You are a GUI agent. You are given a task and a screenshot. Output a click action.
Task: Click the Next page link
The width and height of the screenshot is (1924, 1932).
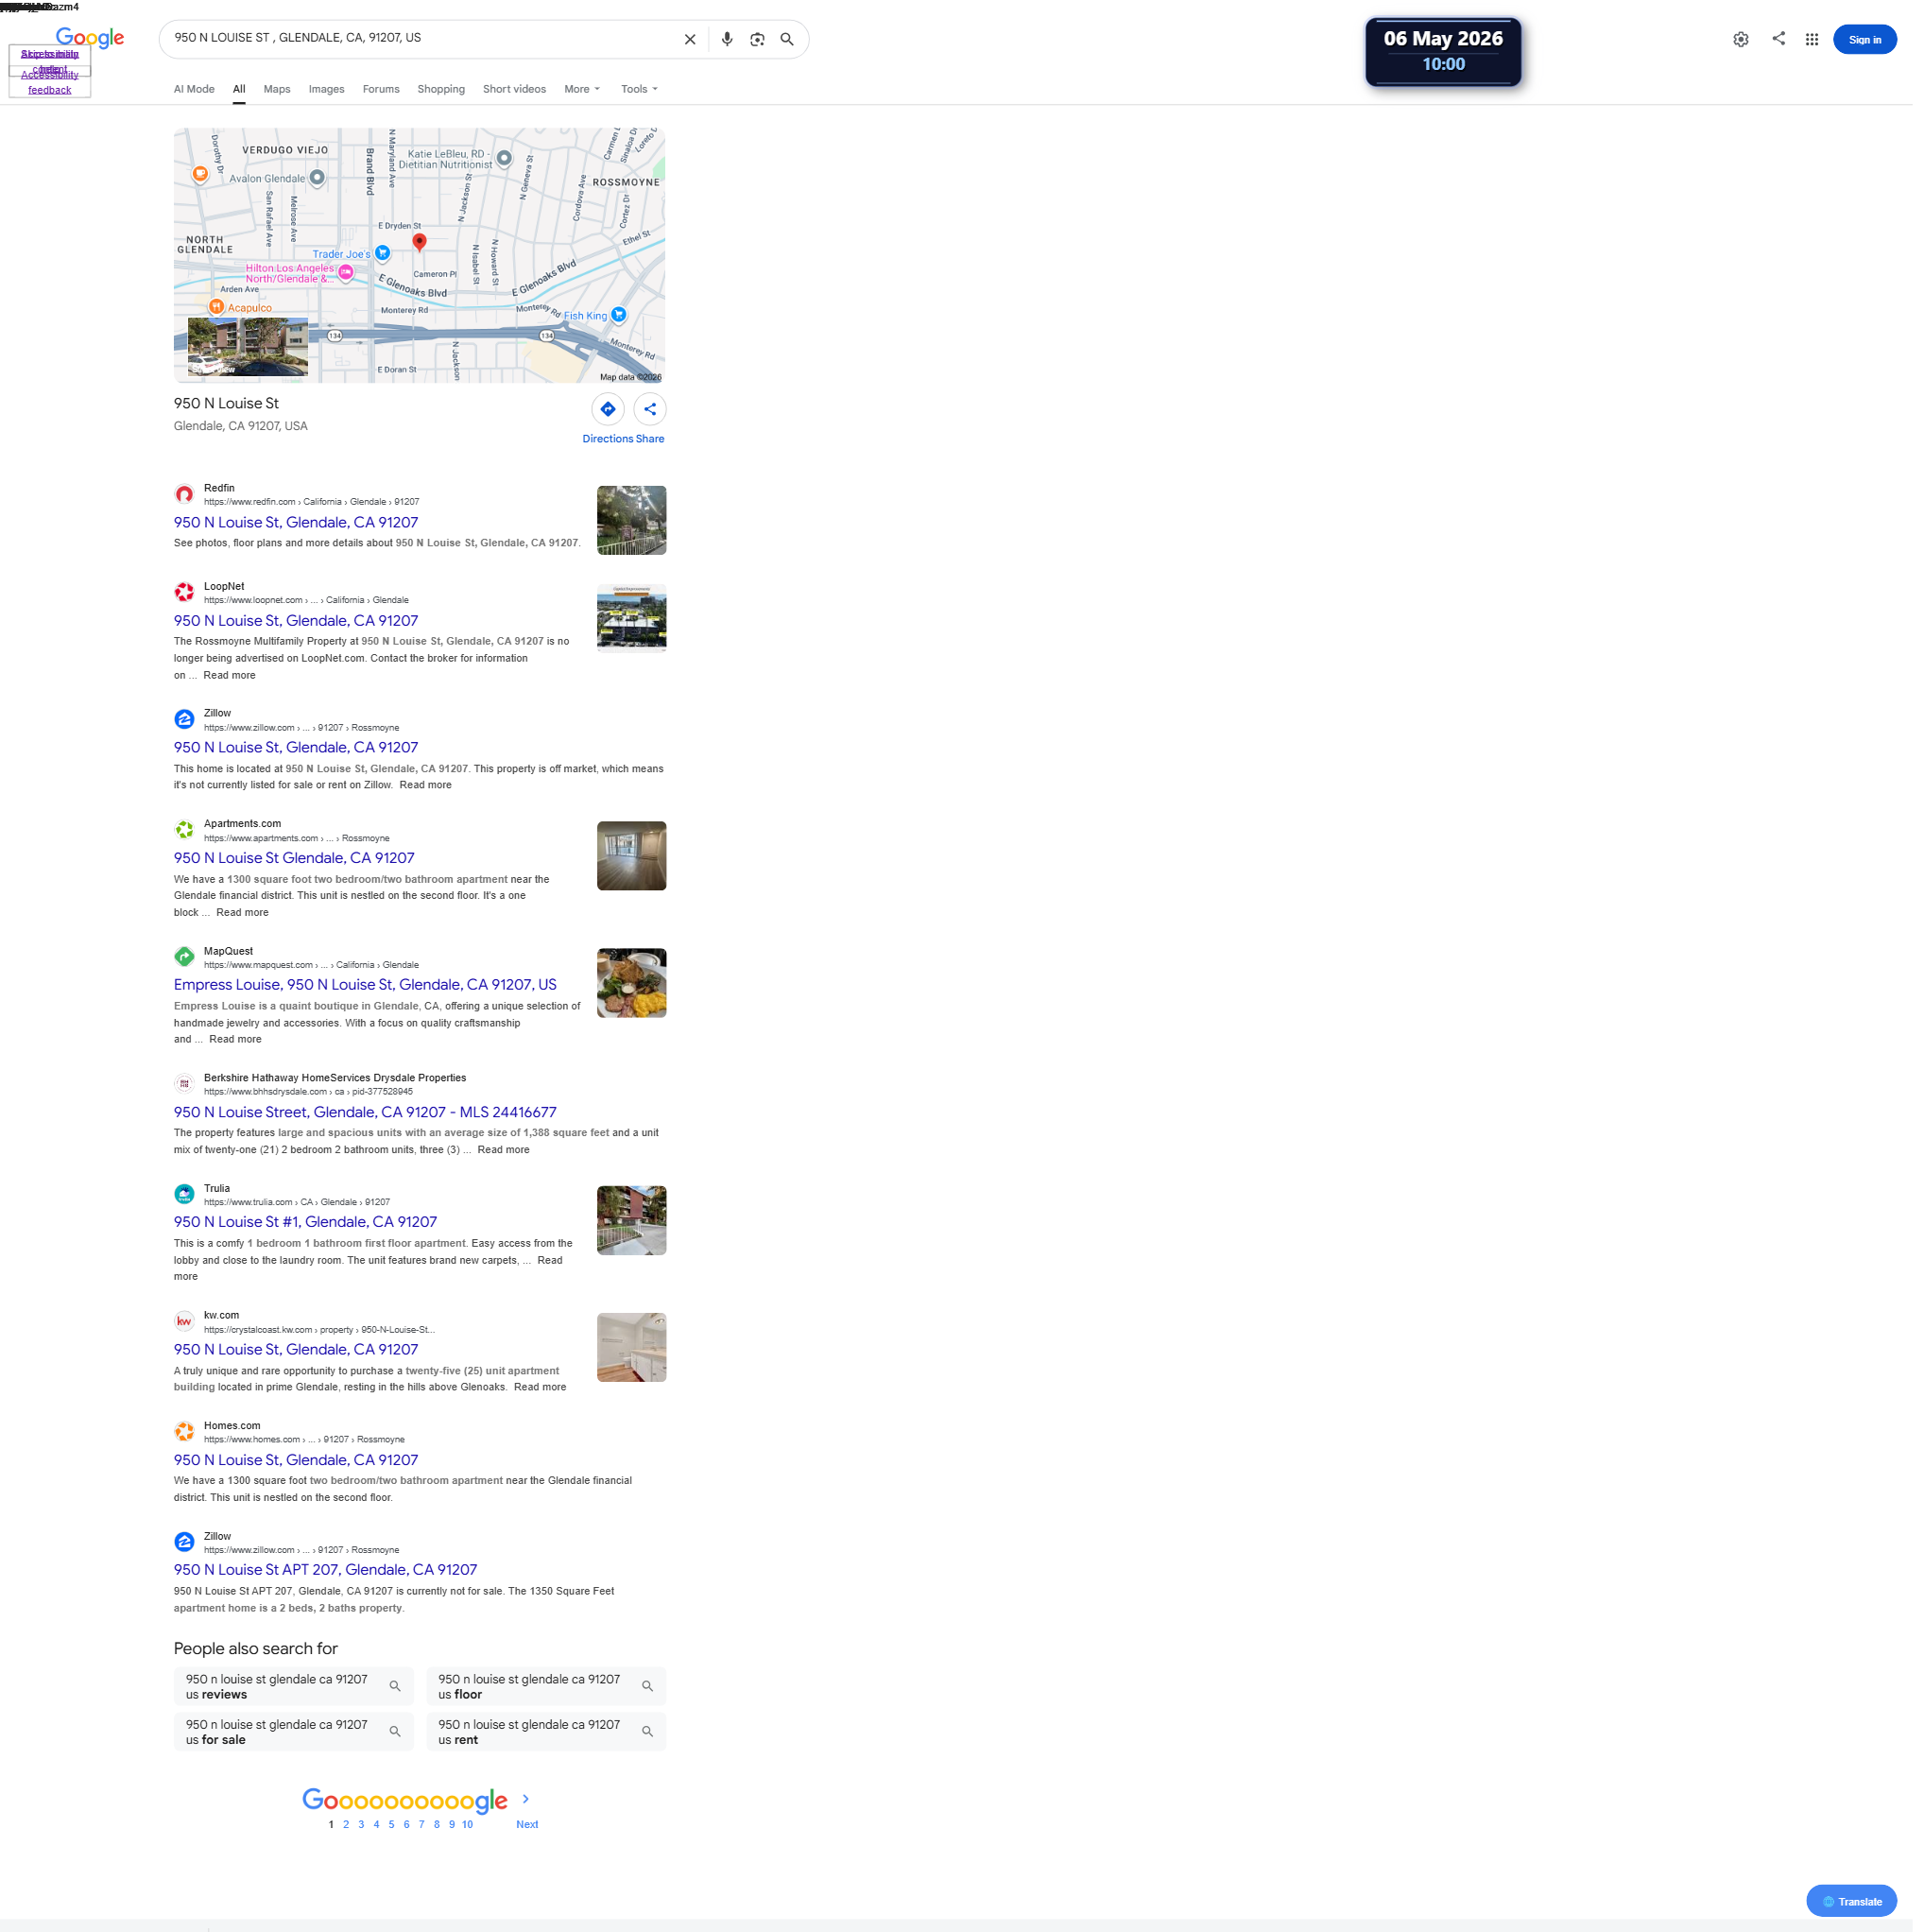click(527, 1824)
